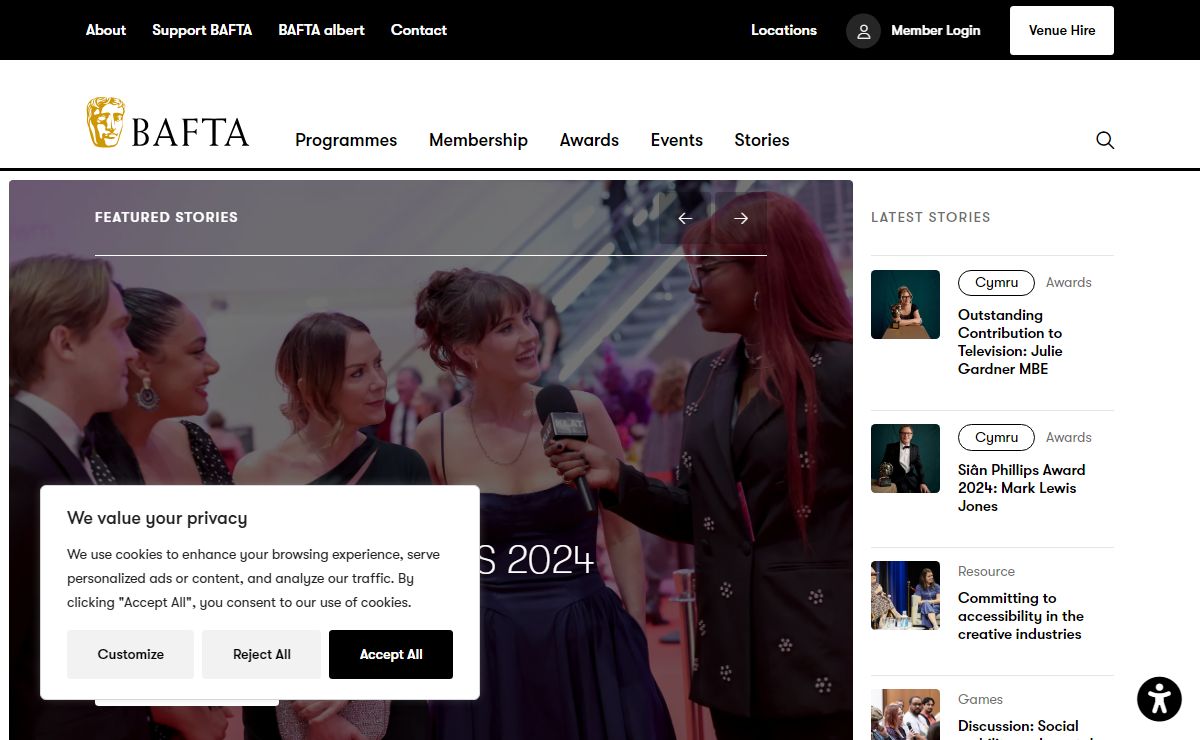Click Reject All cookies
The image size is (1200, 740).
tap(262, 654)
